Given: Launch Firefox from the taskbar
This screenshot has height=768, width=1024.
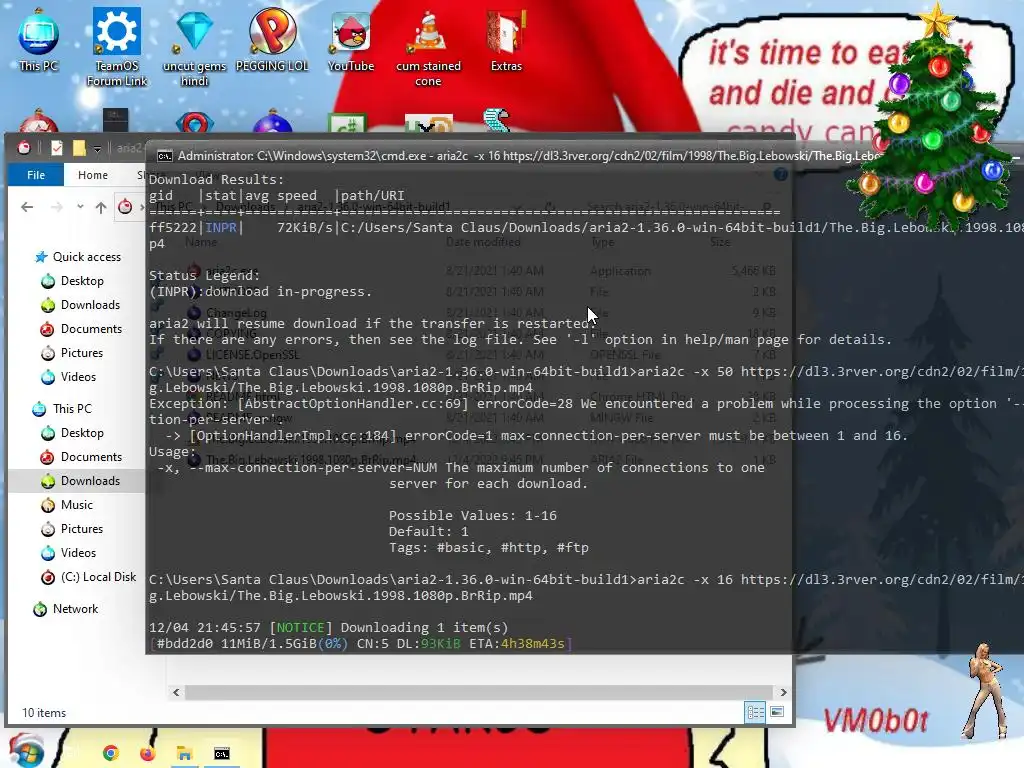Looking at the screenshot, I should (x=148, y=754).
